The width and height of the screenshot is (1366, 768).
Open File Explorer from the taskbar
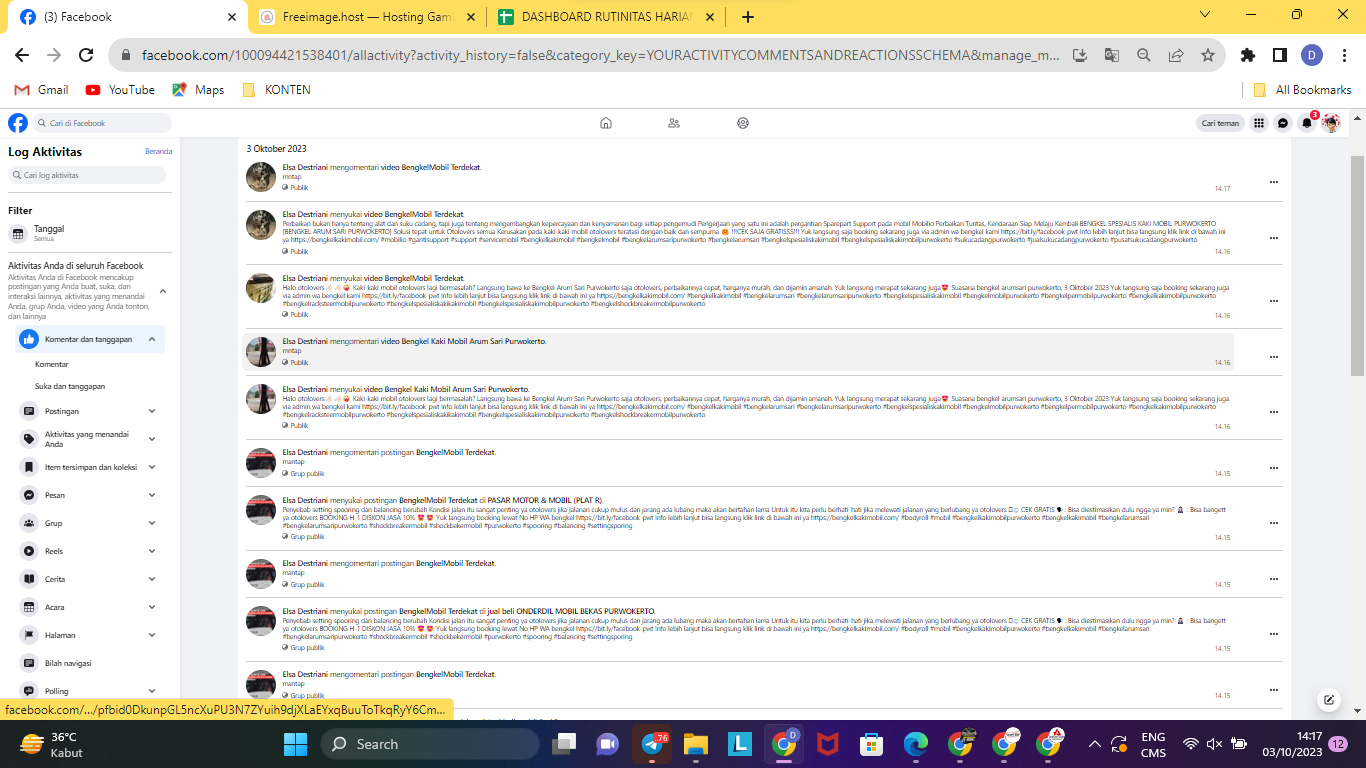(696, 744)
